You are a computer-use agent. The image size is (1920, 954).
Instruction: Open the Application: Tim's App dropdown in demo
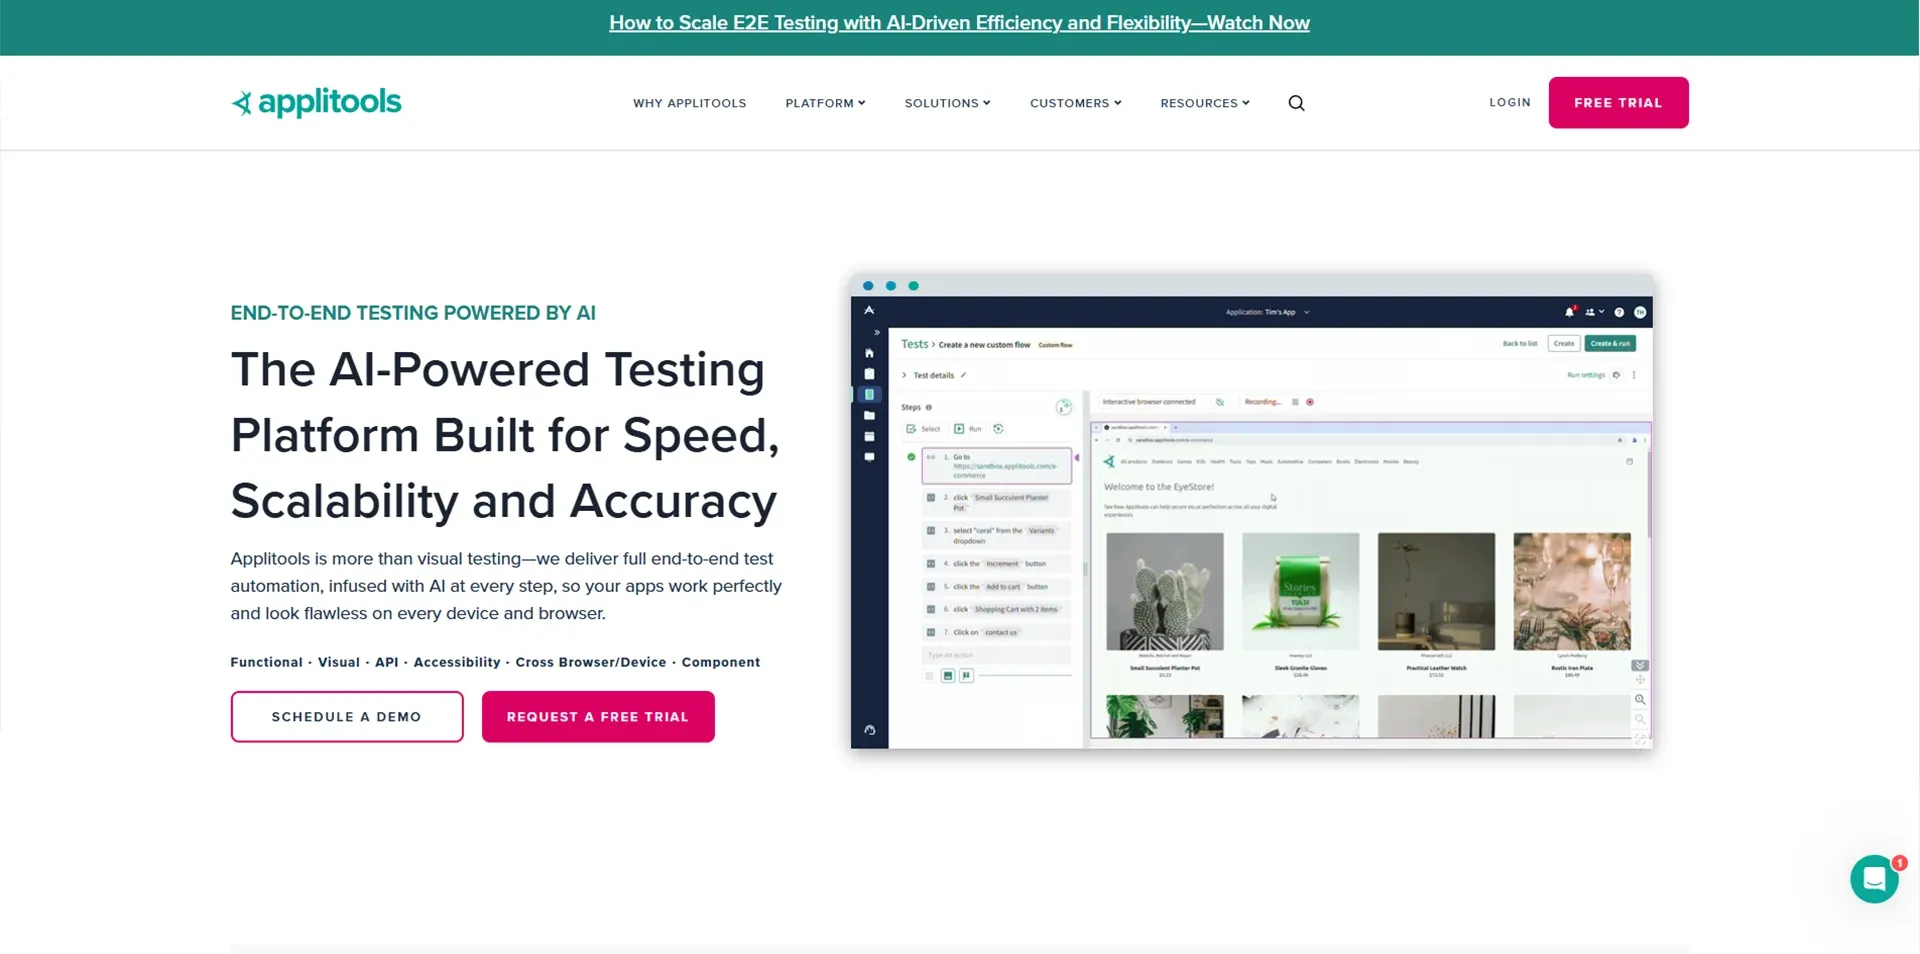coord(1267,312)
